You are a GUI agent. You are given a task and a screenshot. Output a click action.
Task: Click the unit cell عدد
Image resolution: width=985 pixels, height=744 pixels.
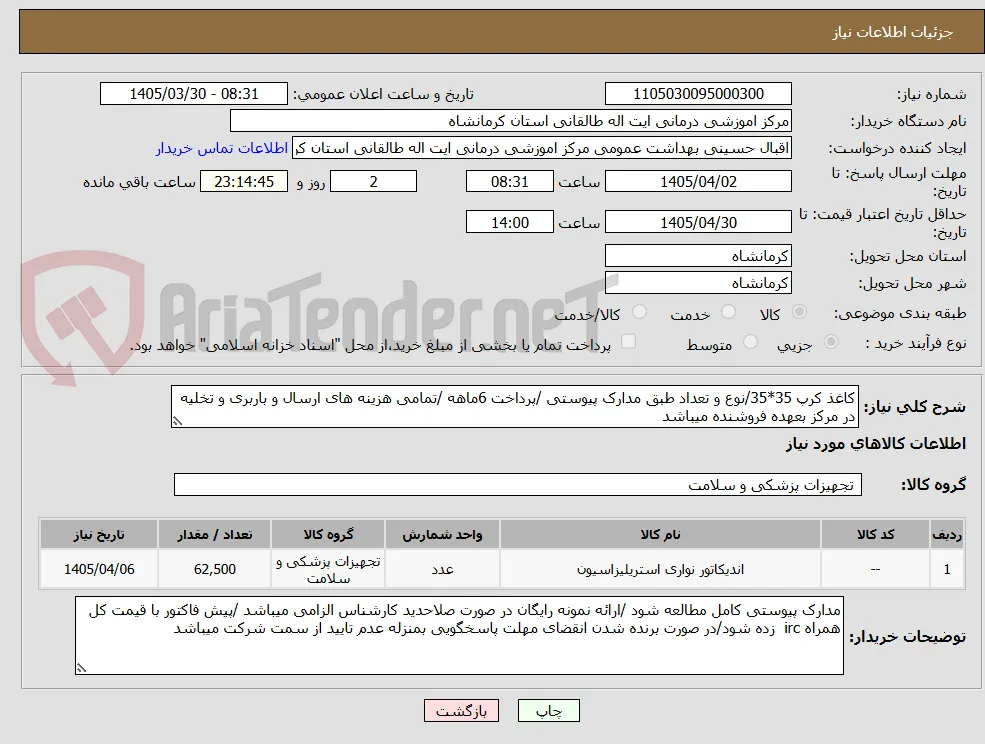(x=442, y=569)
